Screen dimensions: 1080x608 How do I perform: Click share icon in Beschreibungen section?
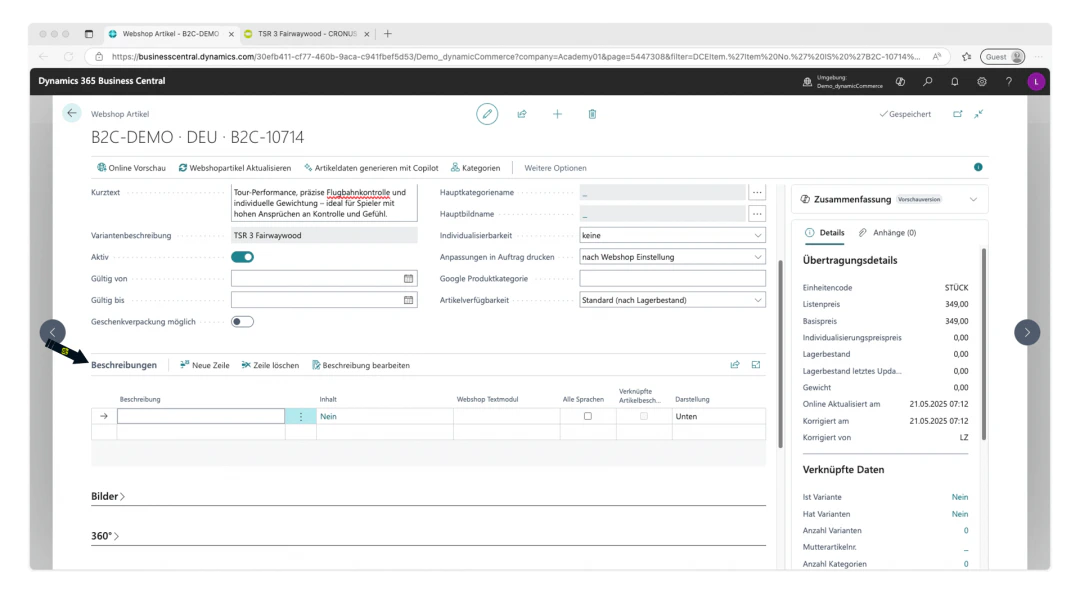(x=735, y=365)
